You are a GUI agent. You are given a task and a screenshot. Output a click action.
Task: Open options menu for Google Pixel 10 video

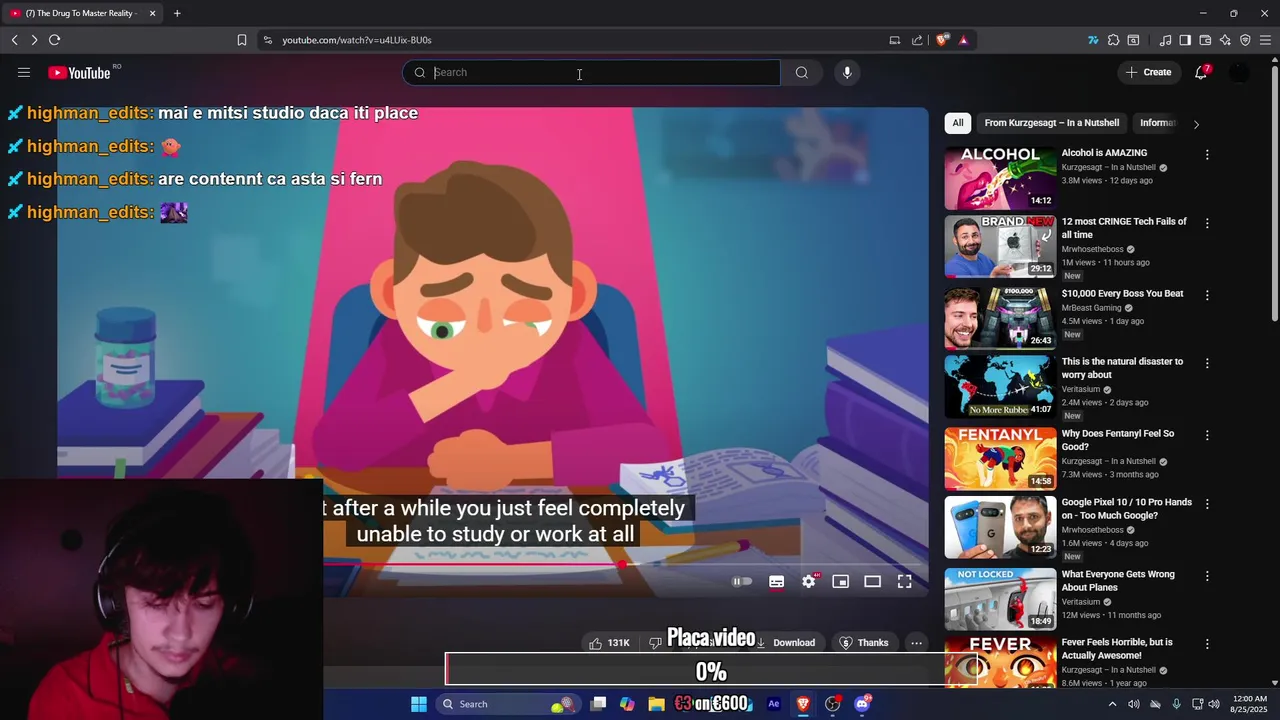pyautogui.click(x=1207, y=504)
